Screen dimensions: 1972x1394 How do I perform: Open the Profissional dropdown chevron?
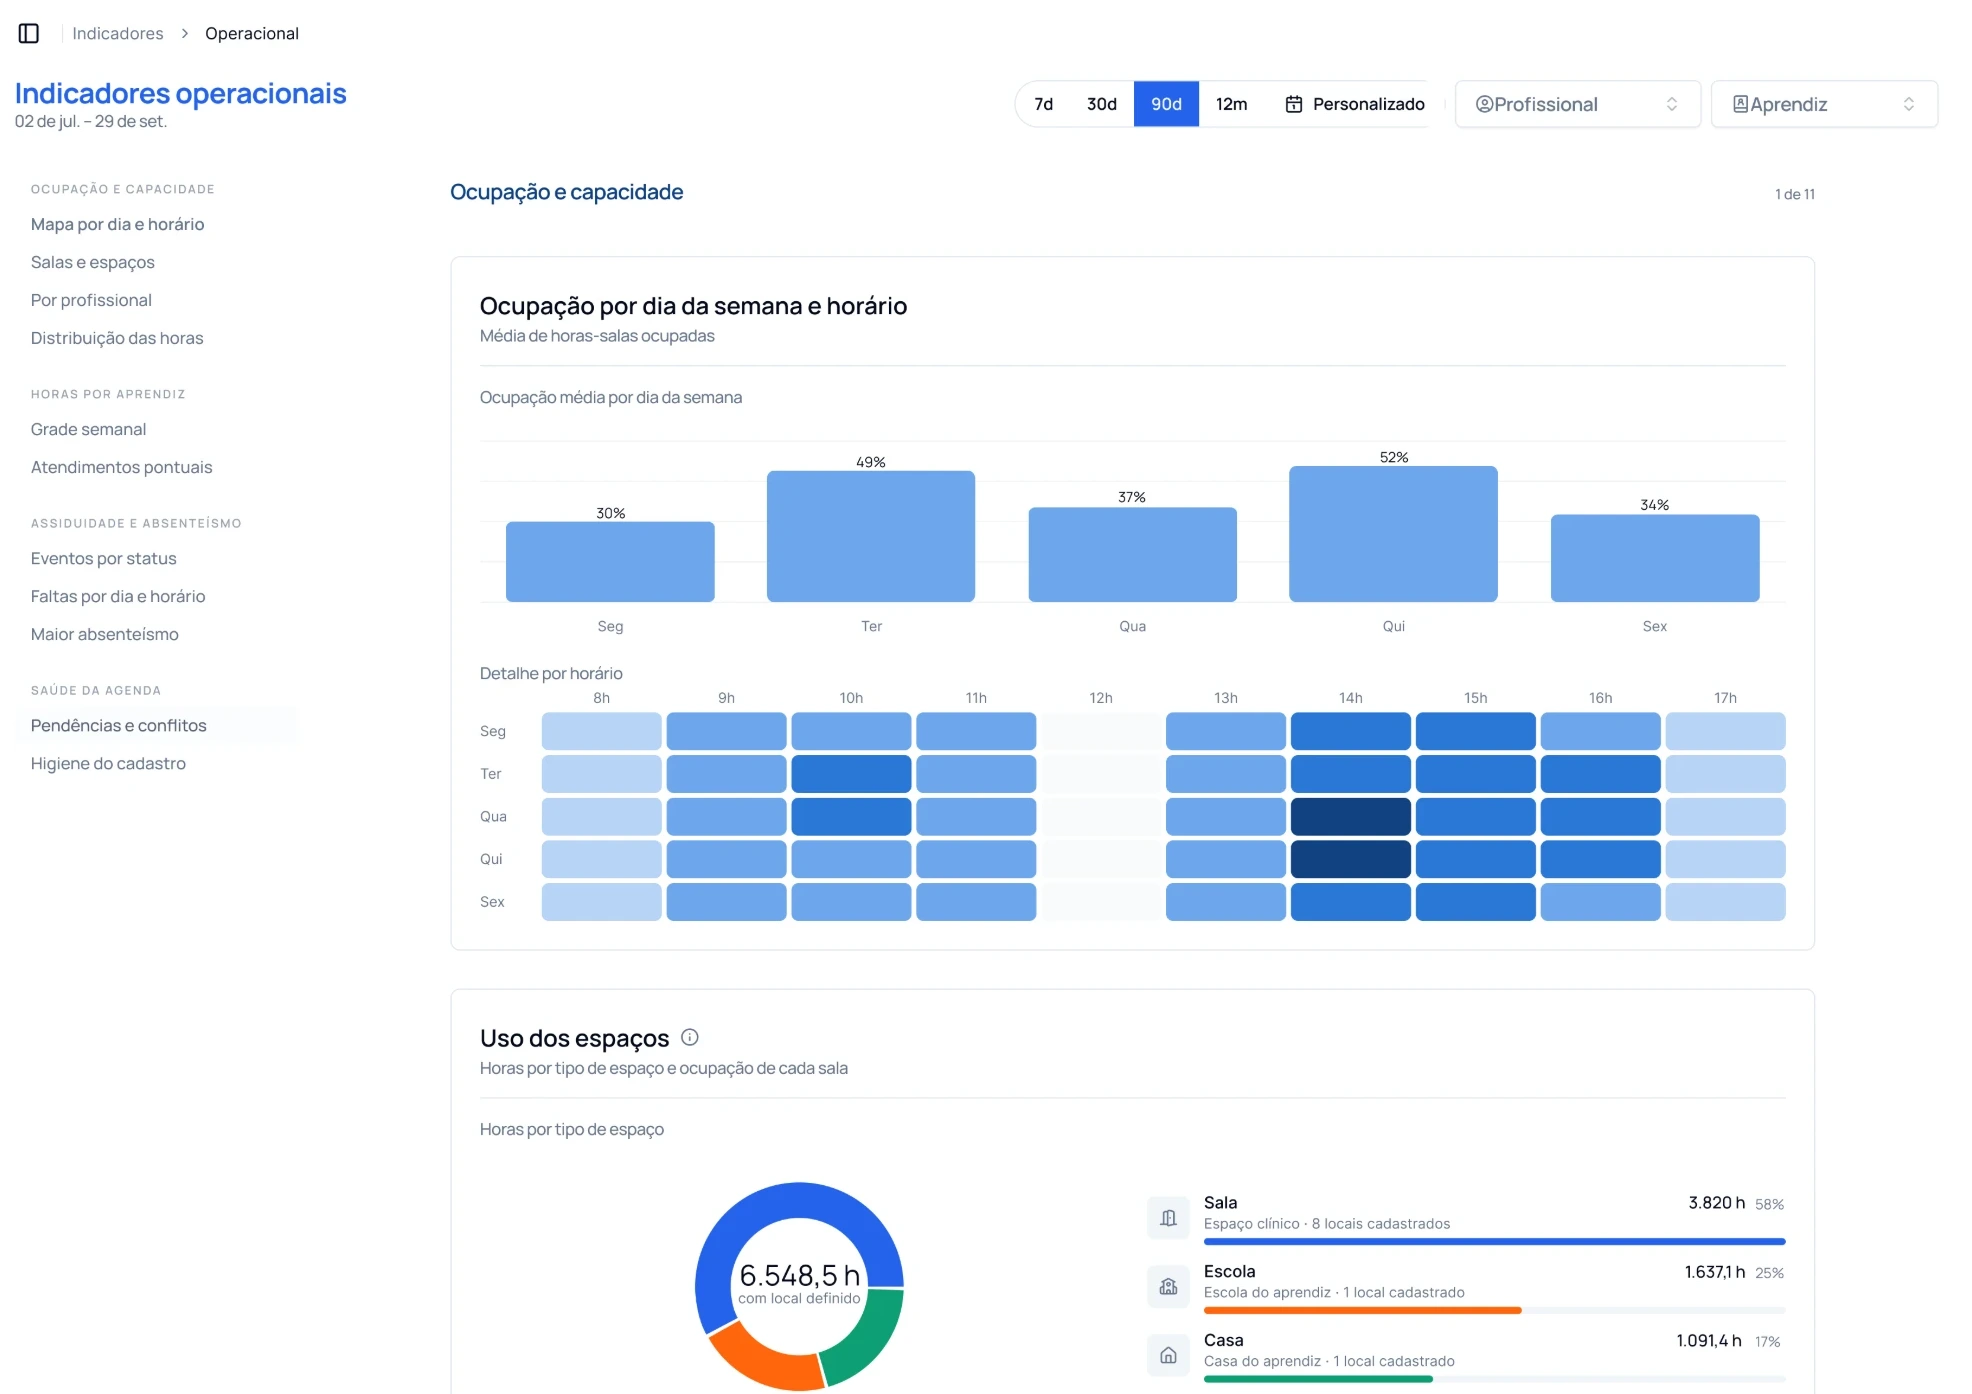(x=1671, y=104)
